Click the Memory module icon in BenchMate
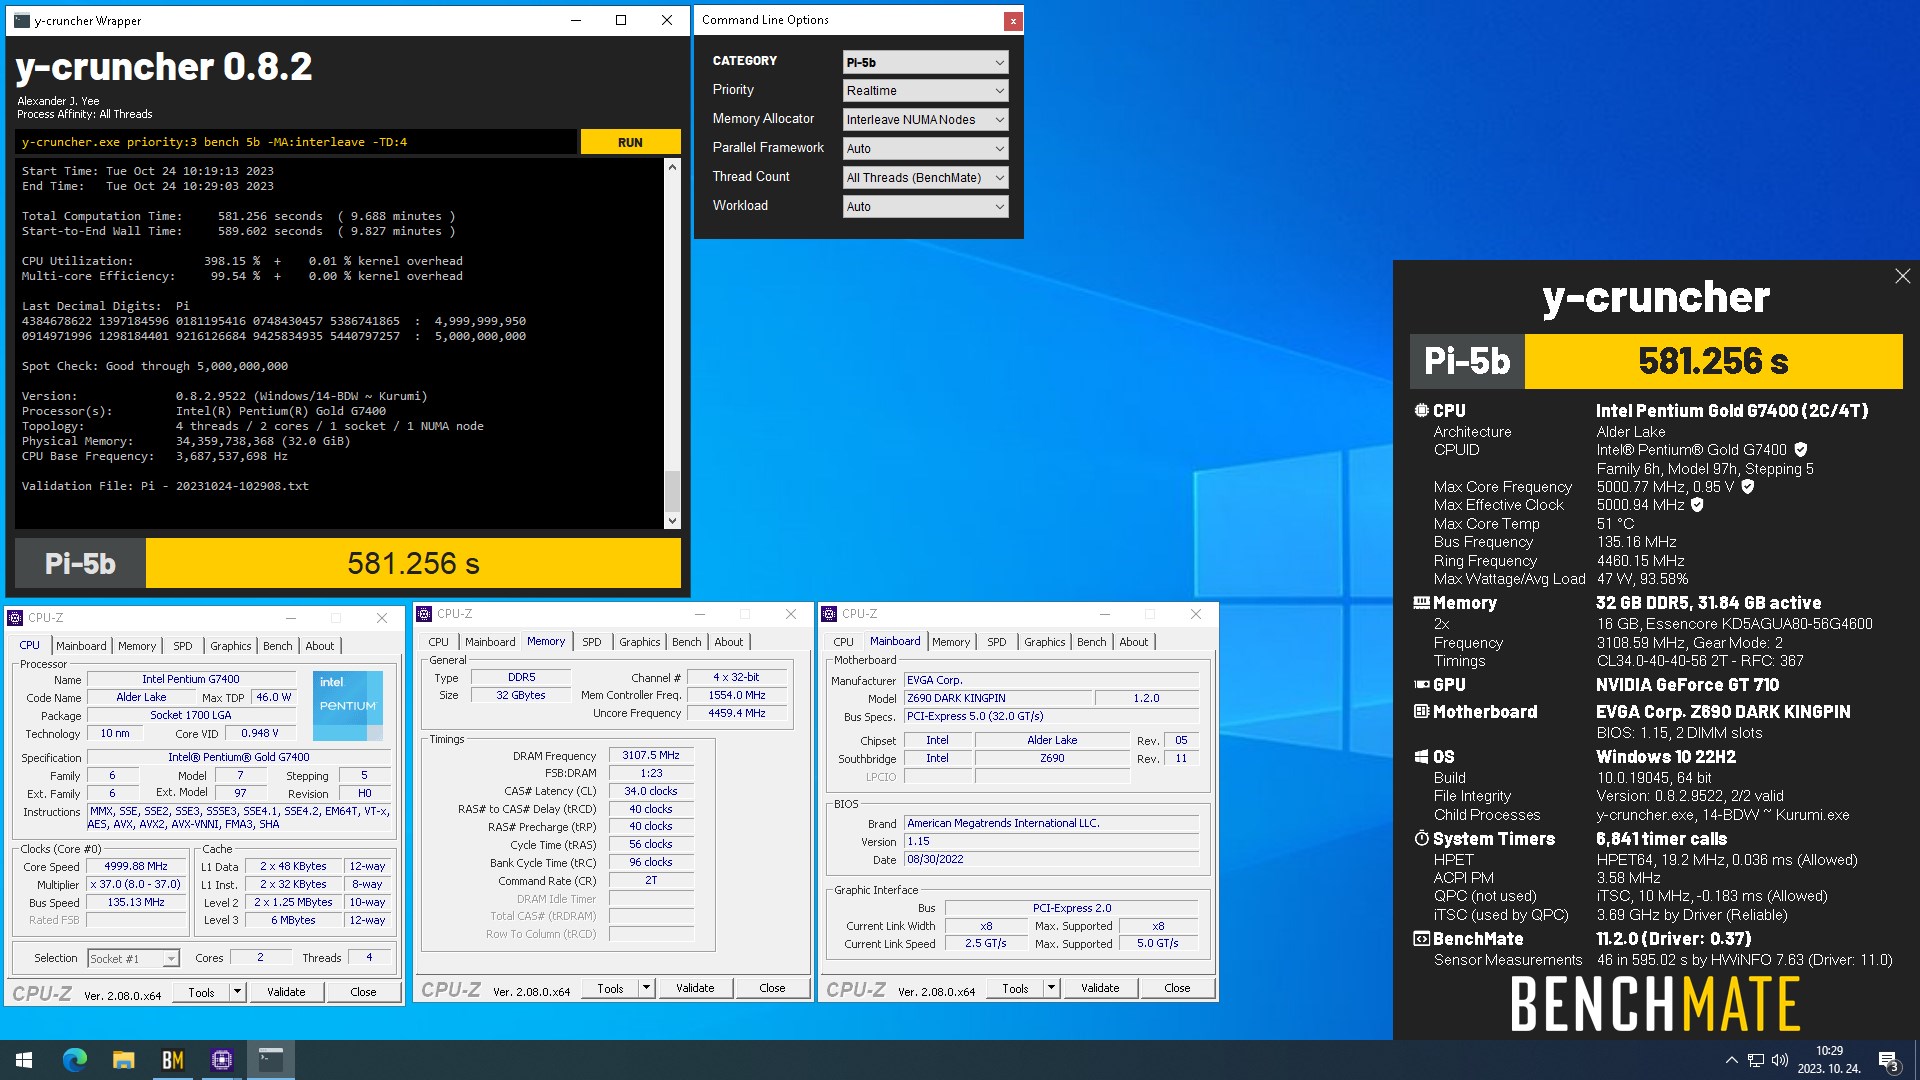The image size is (1920, 1080). (1421, 603)
